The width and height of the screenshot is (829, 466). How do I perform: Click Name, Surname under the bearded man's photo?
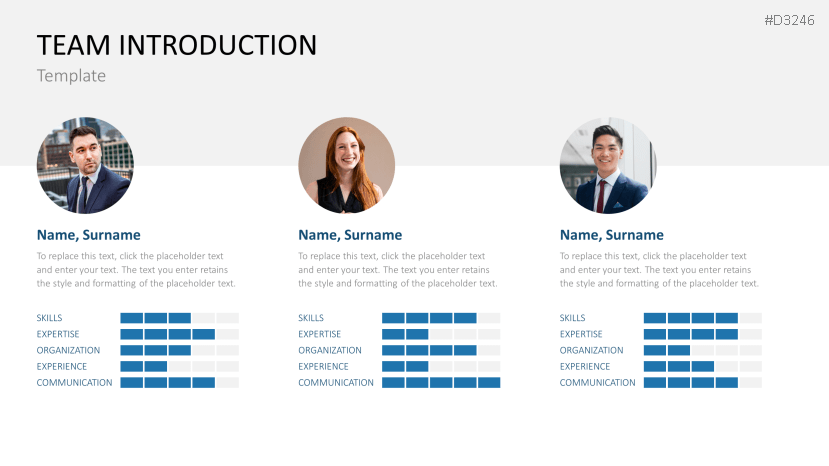(x=89, y=235)
